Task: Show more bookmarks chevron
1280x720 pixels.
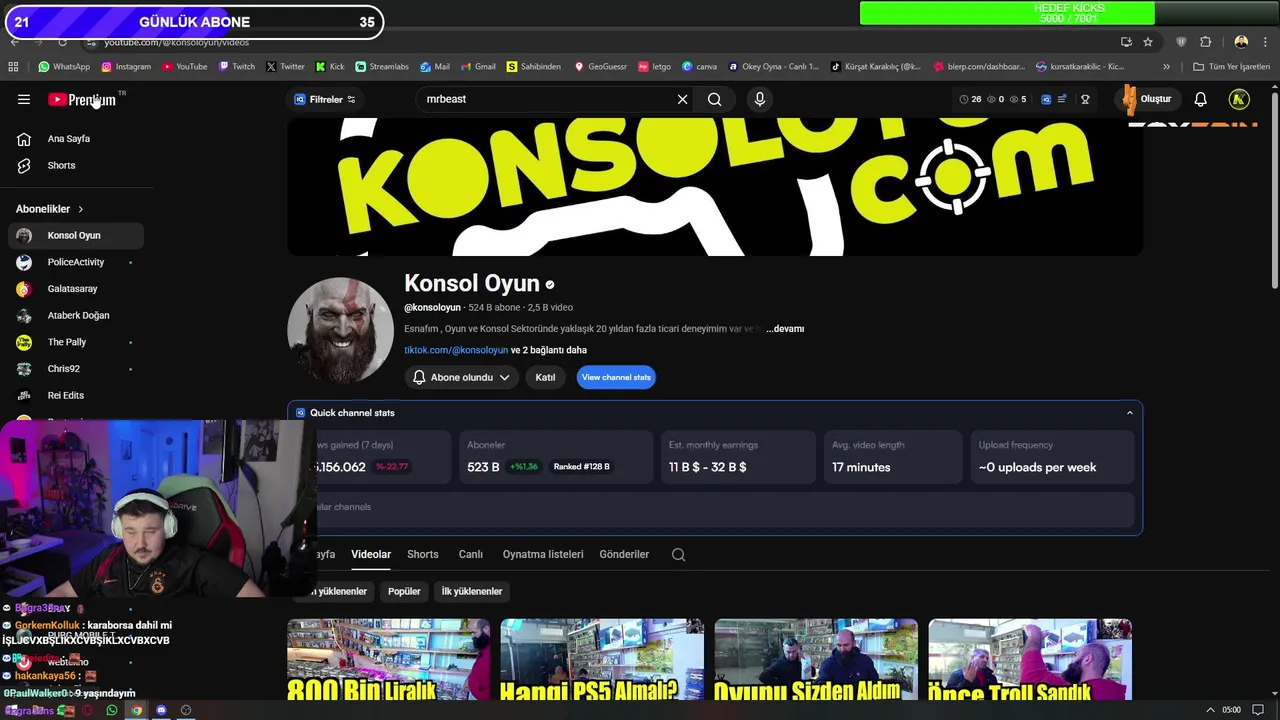Action: 1166,67
